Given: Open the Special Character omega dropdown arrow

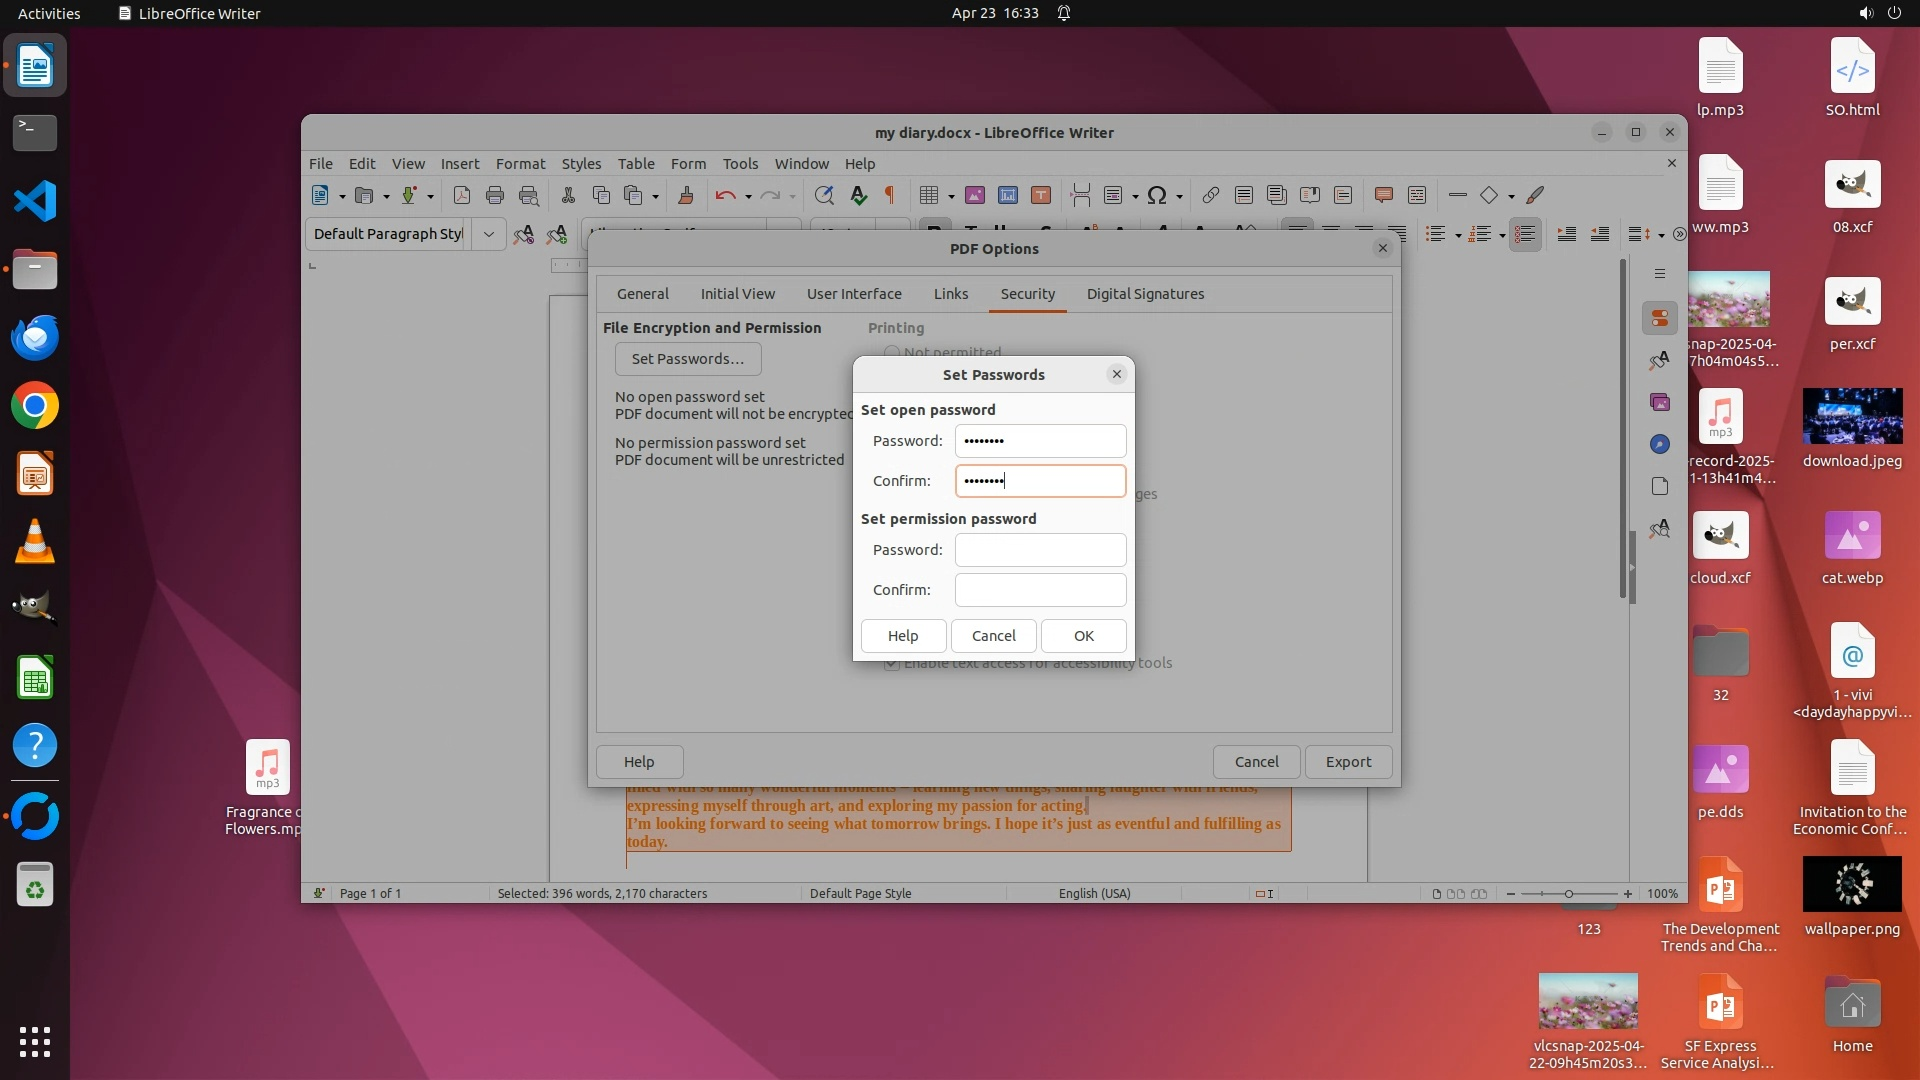Looking at the screenshot, I should click(x=1180, y=197).
